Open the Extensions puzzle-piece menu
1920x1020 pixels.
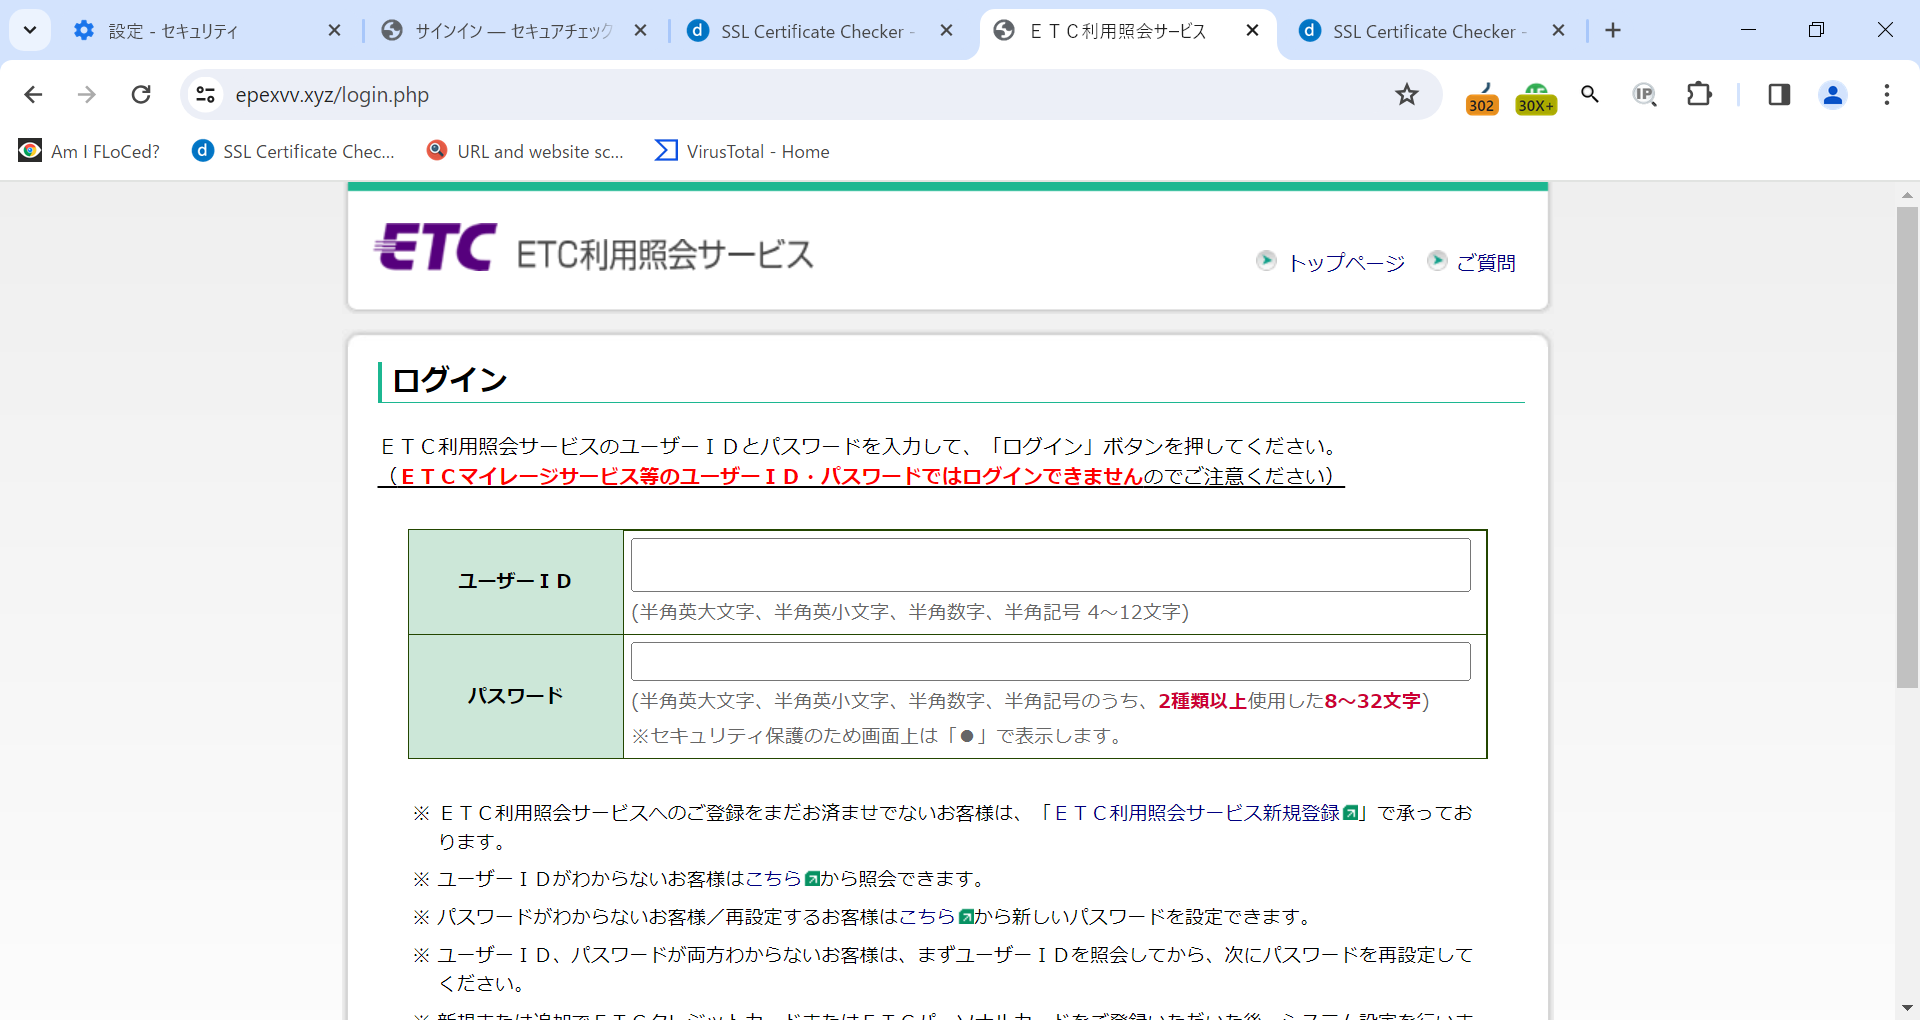(x=1699, y=94)
